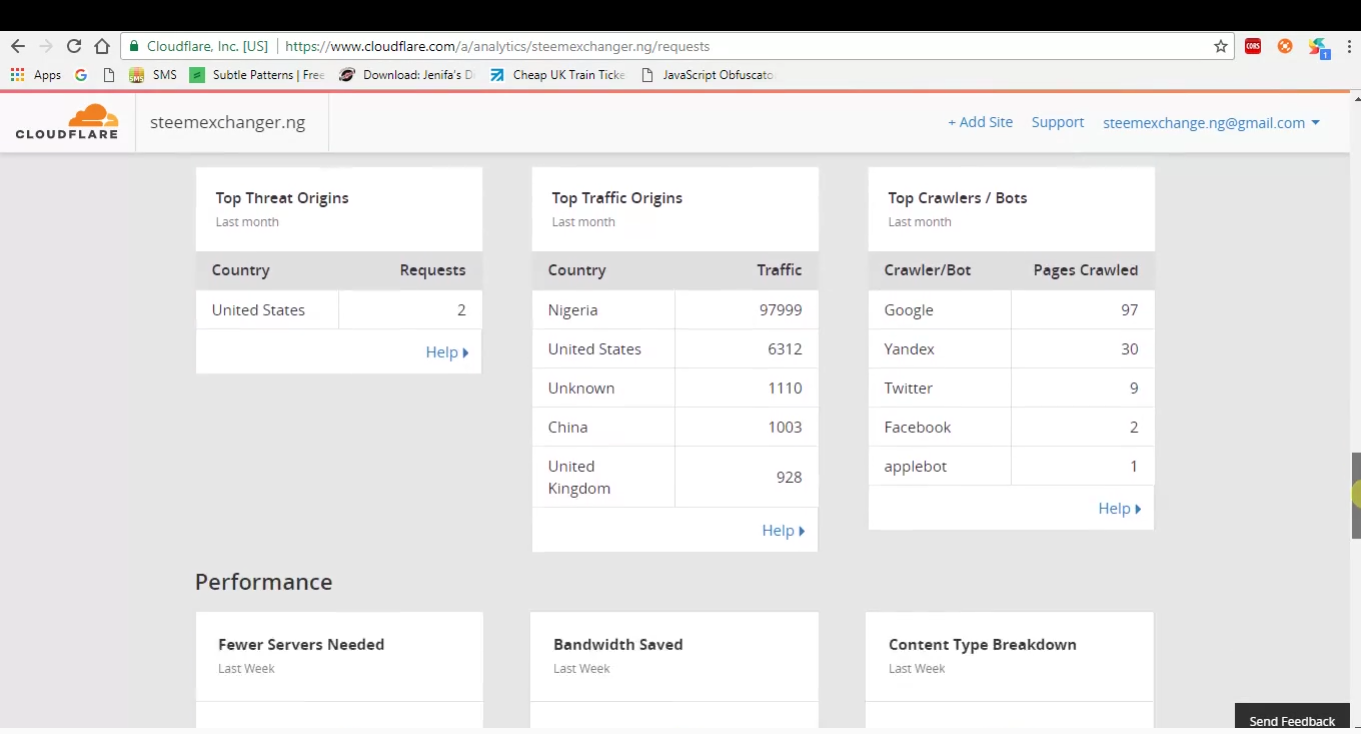Click the Pages Crawled column header

tap(1085, 270)
